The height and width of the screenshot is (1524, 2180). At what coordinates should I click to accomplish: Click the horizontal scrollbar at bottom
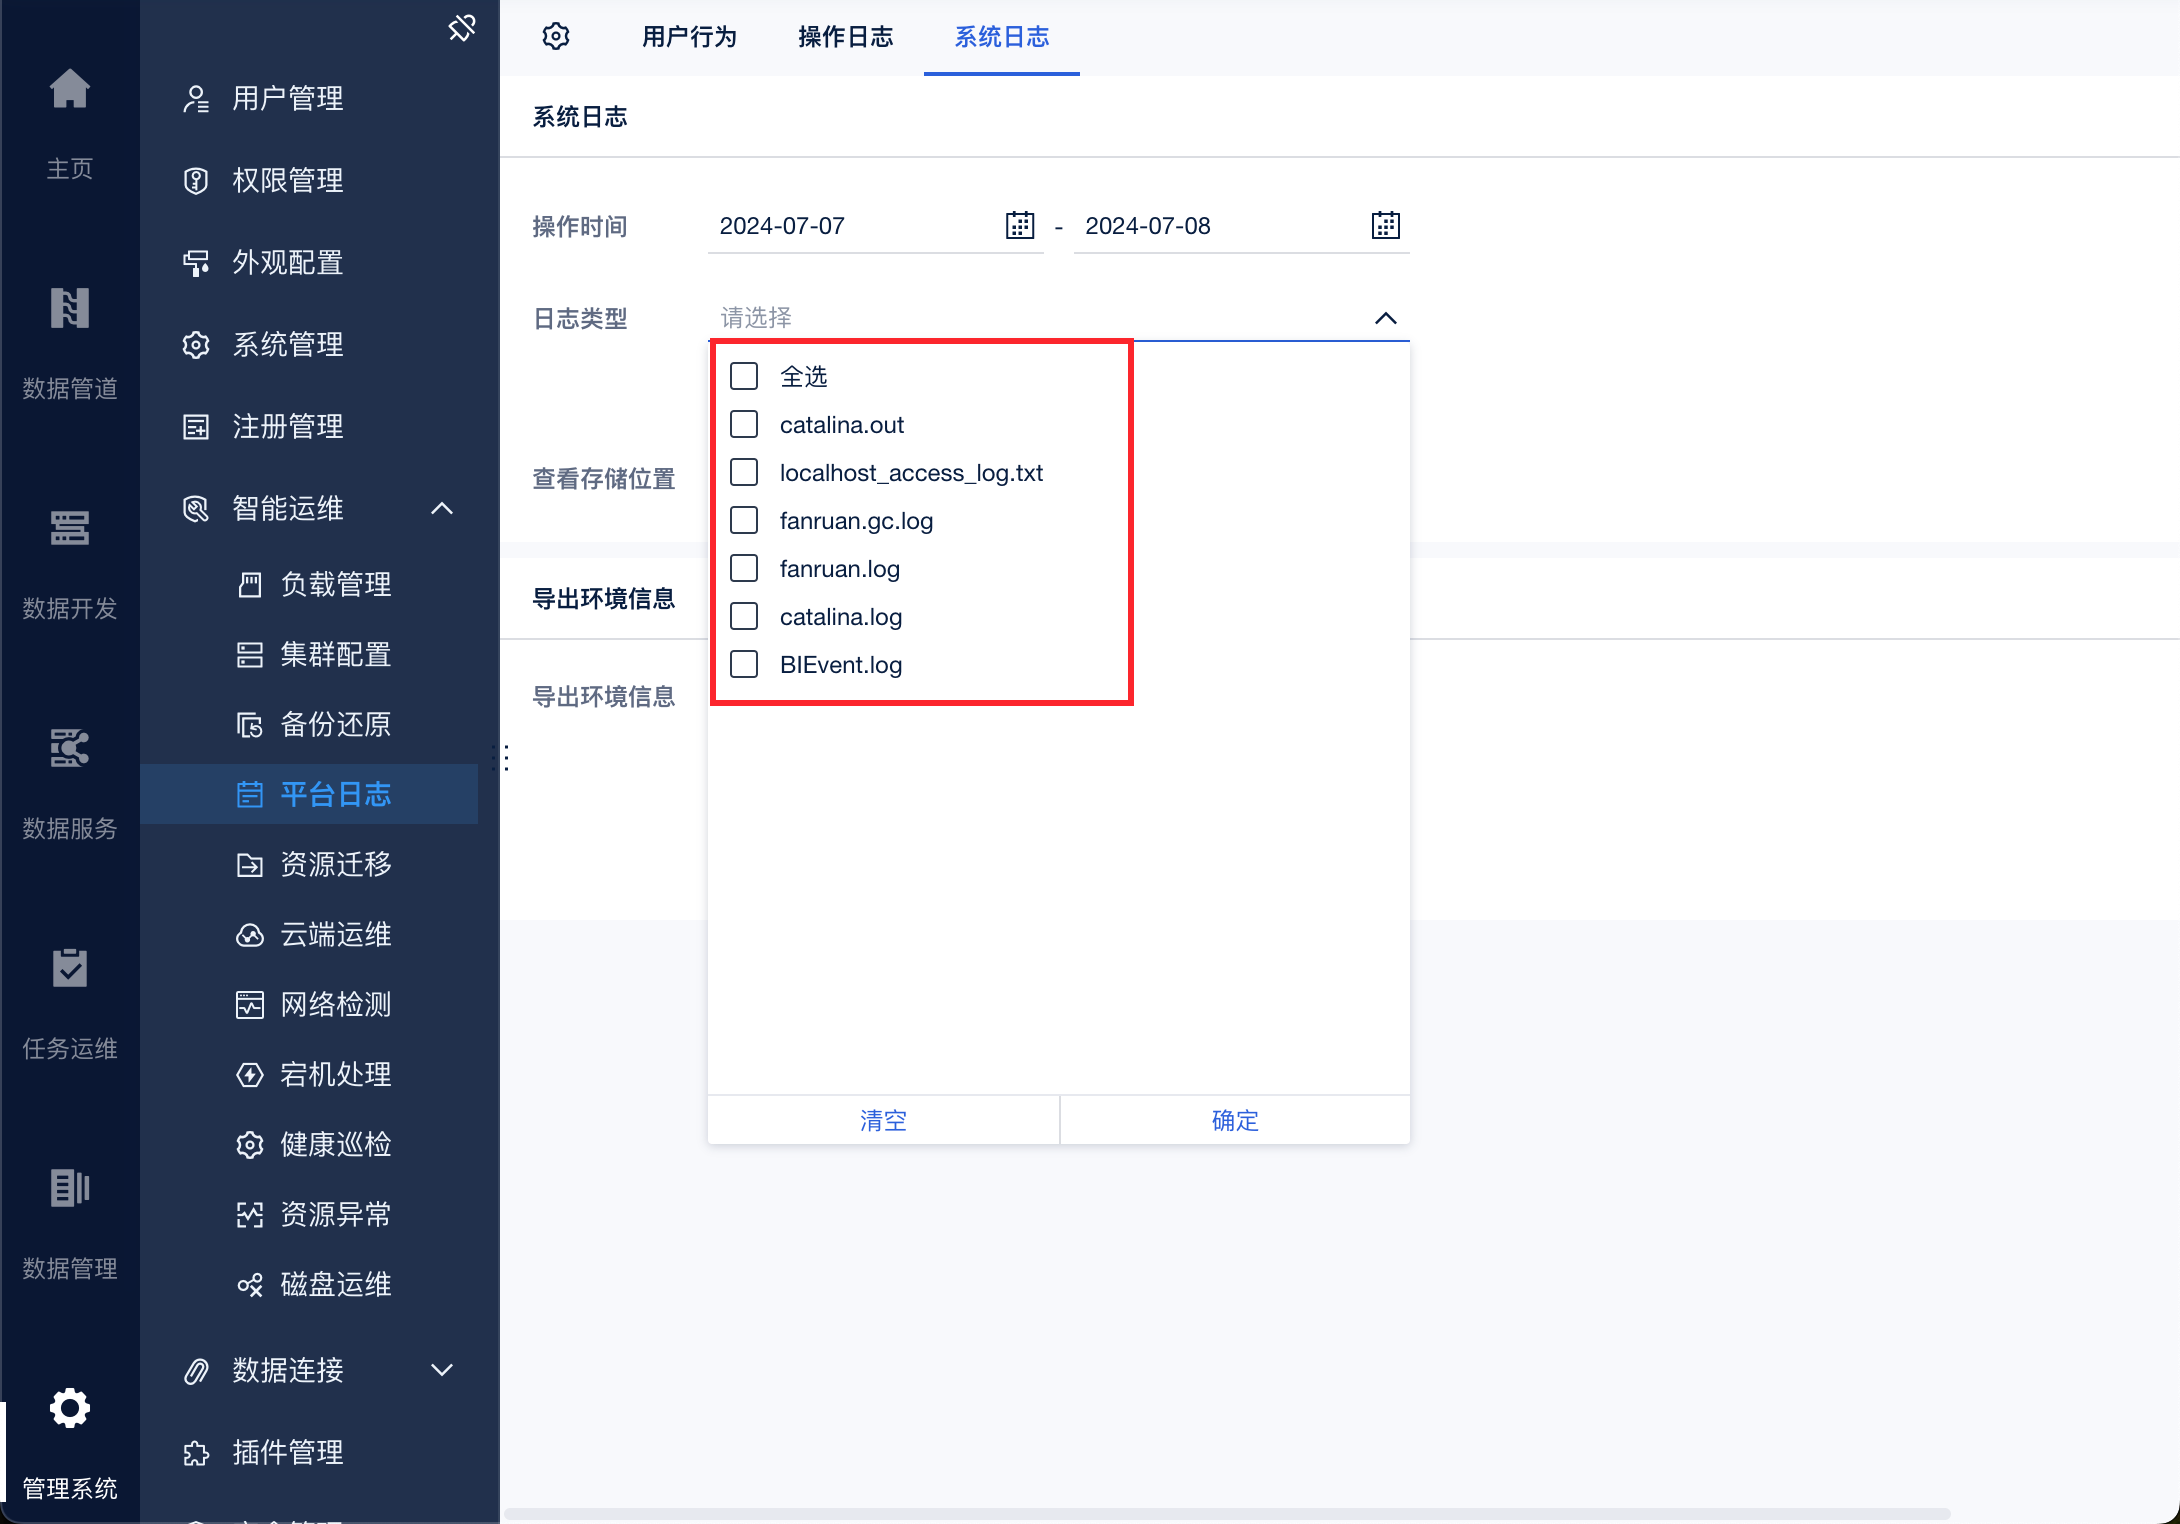[1225, 1513]
